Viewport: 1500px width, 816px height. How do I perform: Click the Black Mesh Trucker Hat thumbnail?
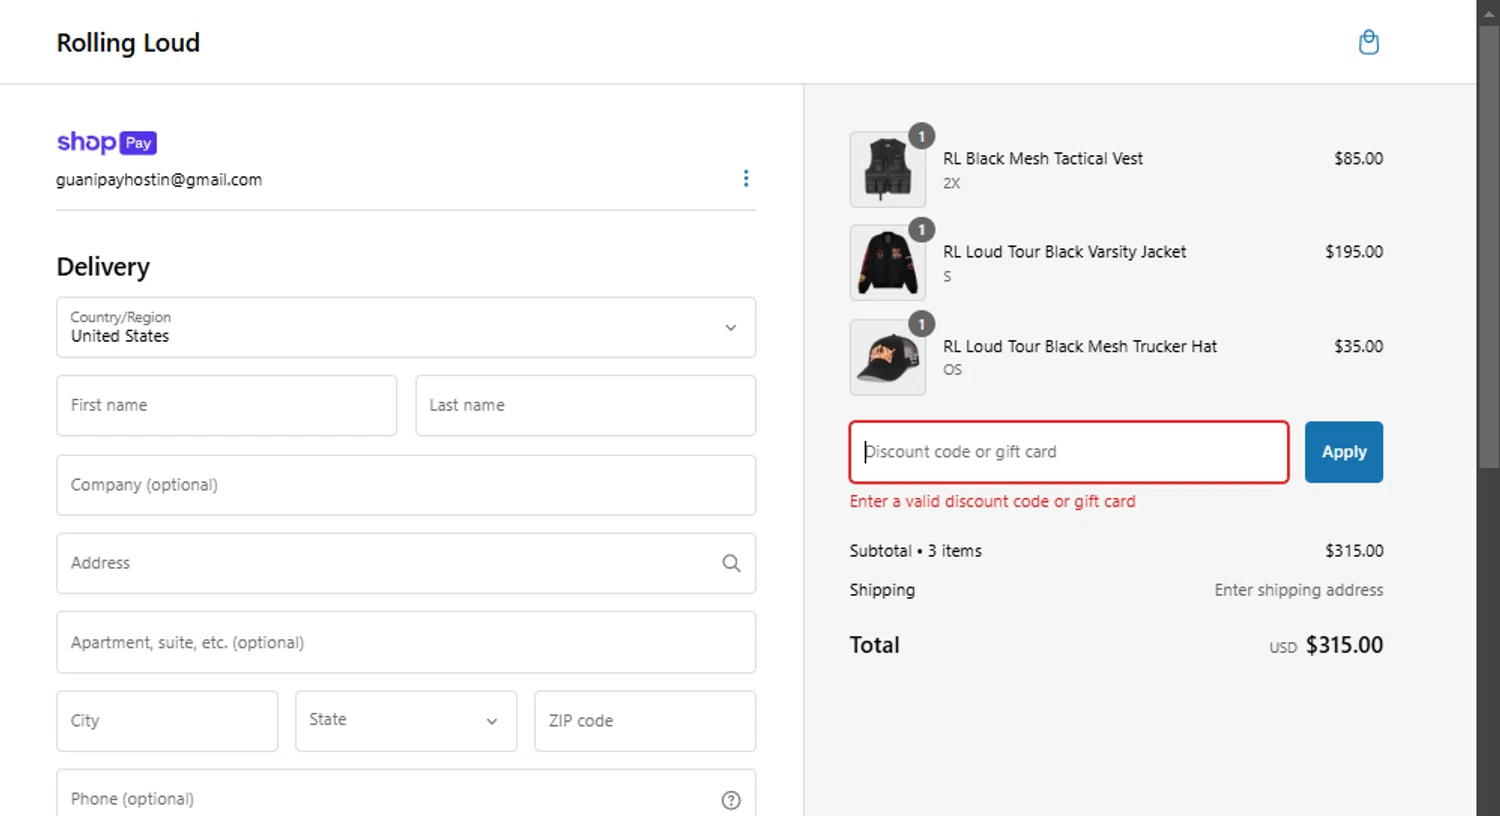[x=888, y=357]
